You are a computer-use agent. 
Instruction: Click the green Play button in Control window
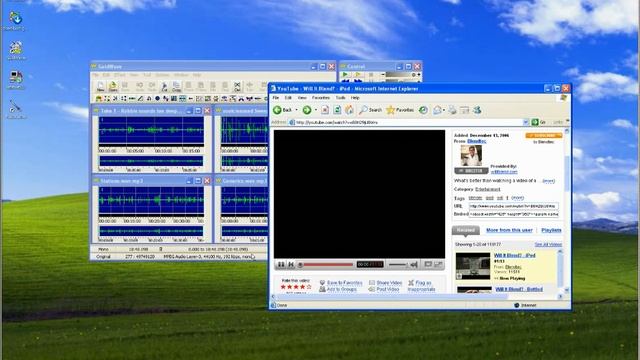[345, 75]
